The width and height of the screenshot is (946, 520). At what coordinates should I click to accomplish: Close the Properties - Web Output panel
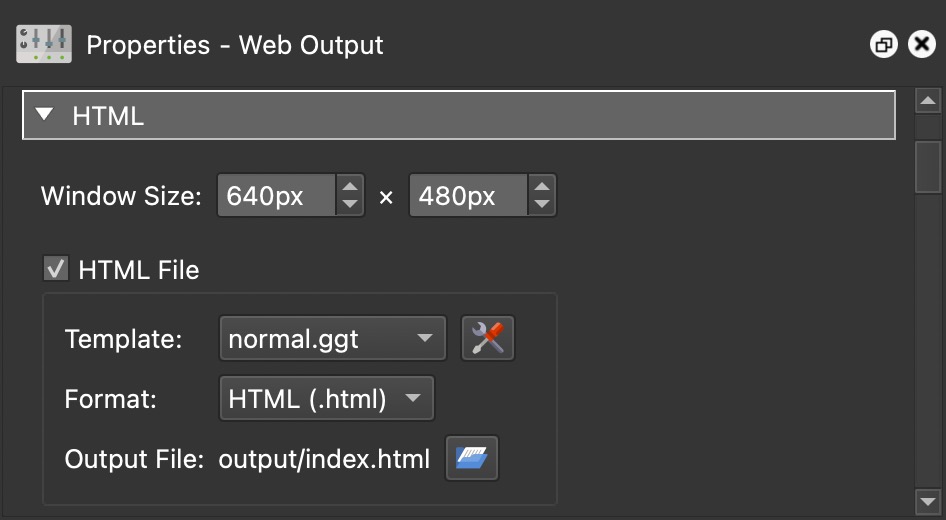pyautogui.click(x=921, y=45)
